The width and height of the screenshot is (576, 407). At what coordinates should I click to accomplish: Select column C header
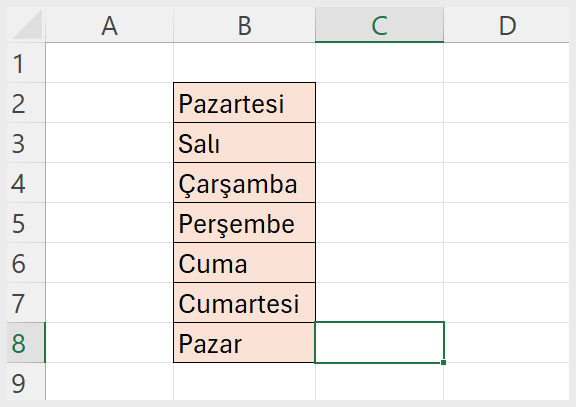coord(379,25)
